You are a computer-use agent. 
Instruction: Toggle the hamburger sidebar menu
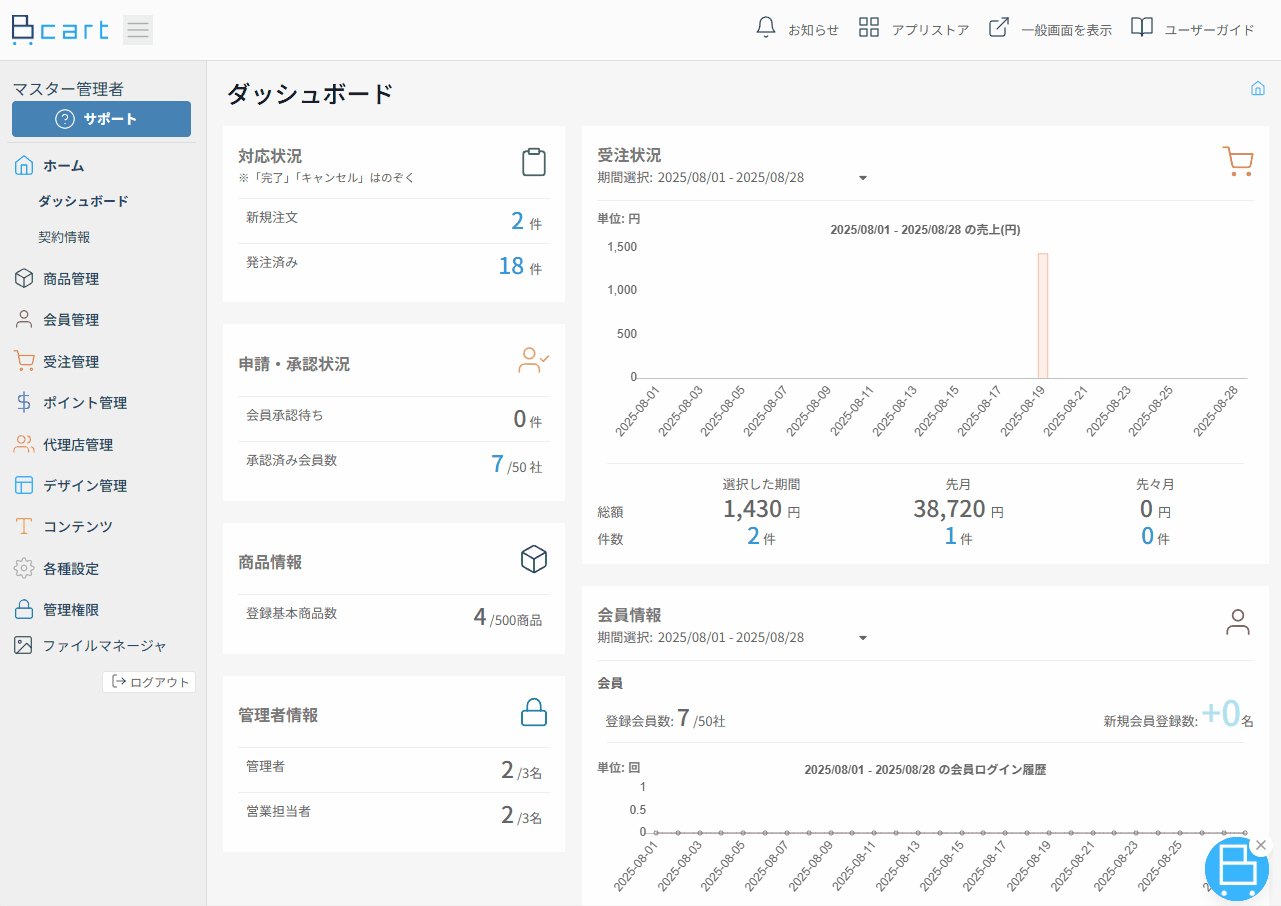point(138,30)
